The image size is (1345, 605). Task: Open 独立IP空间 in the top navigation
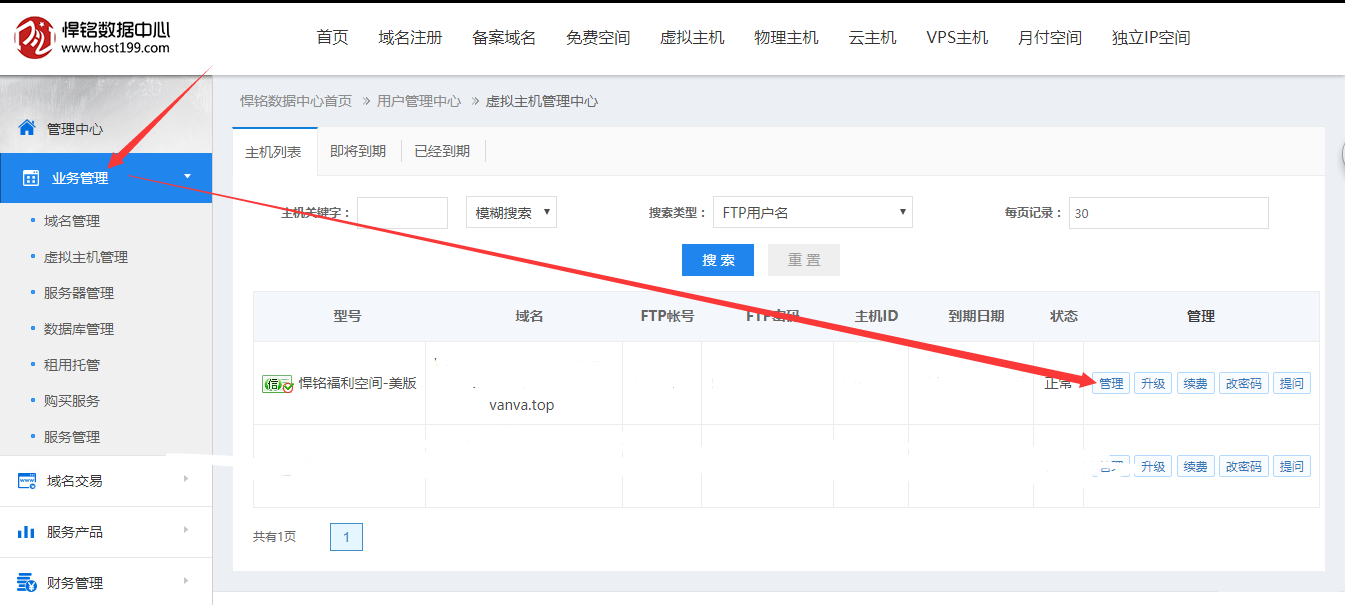(x=1151, y=37)
